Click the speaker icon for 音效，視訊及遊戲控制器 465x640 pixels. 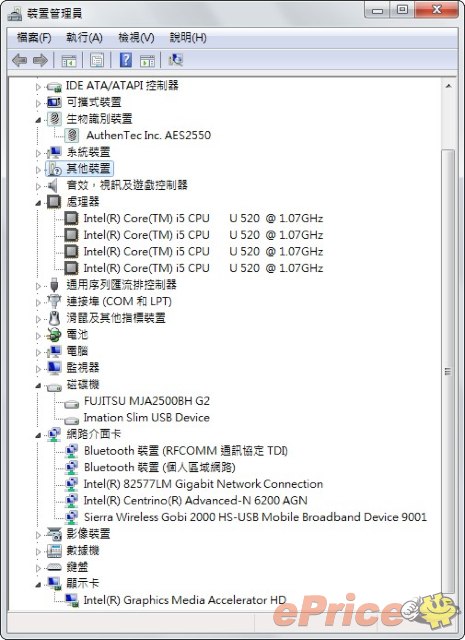53,185
